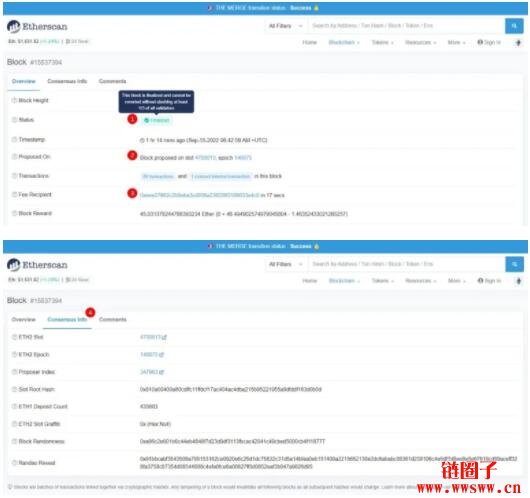Image resolution: width=530 pixels, height=498 pixels.
Task: Switch to Consensus Info tab in upper screenshot
Action: 67,81
